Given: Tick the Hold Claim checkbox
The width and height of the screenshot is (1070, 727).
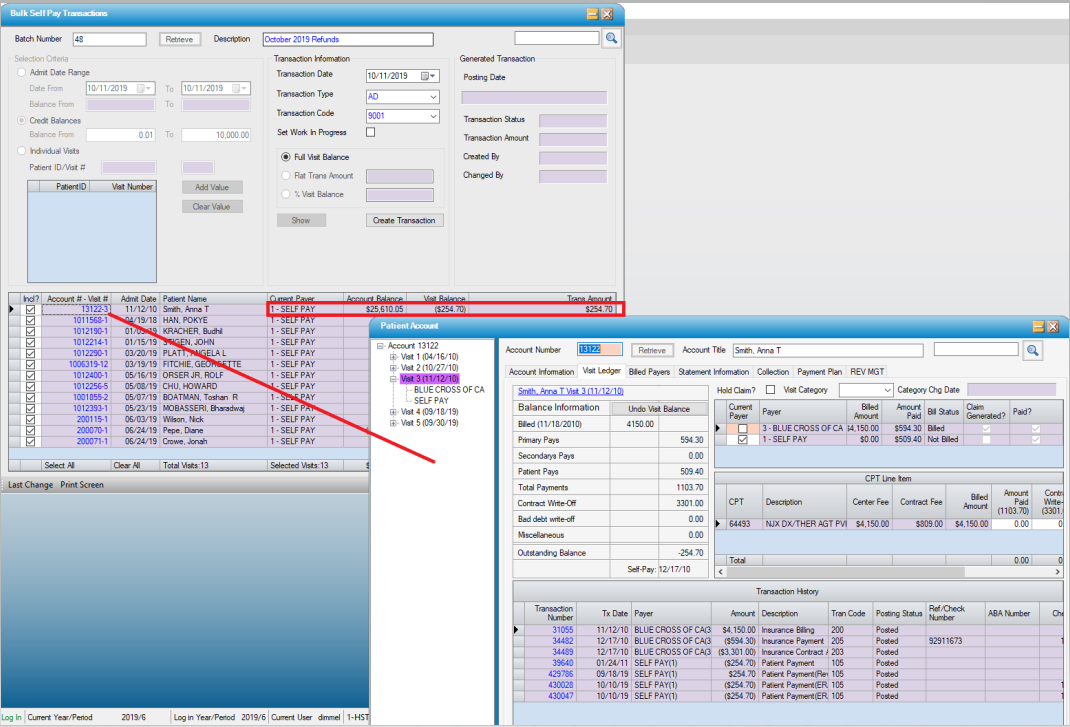Looking at the screenshot, I should (x=770, y=389).
